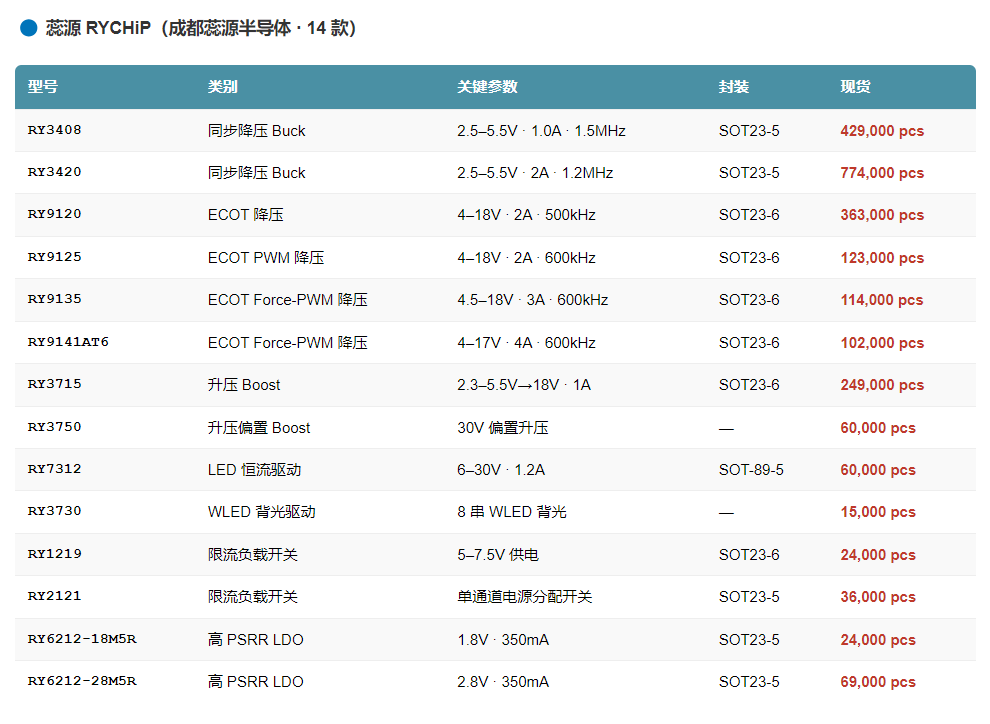This screenshot has width=990, height=724.
Task: Click RY3715 package SOT23-6
Action: click(x=749, y=385)
